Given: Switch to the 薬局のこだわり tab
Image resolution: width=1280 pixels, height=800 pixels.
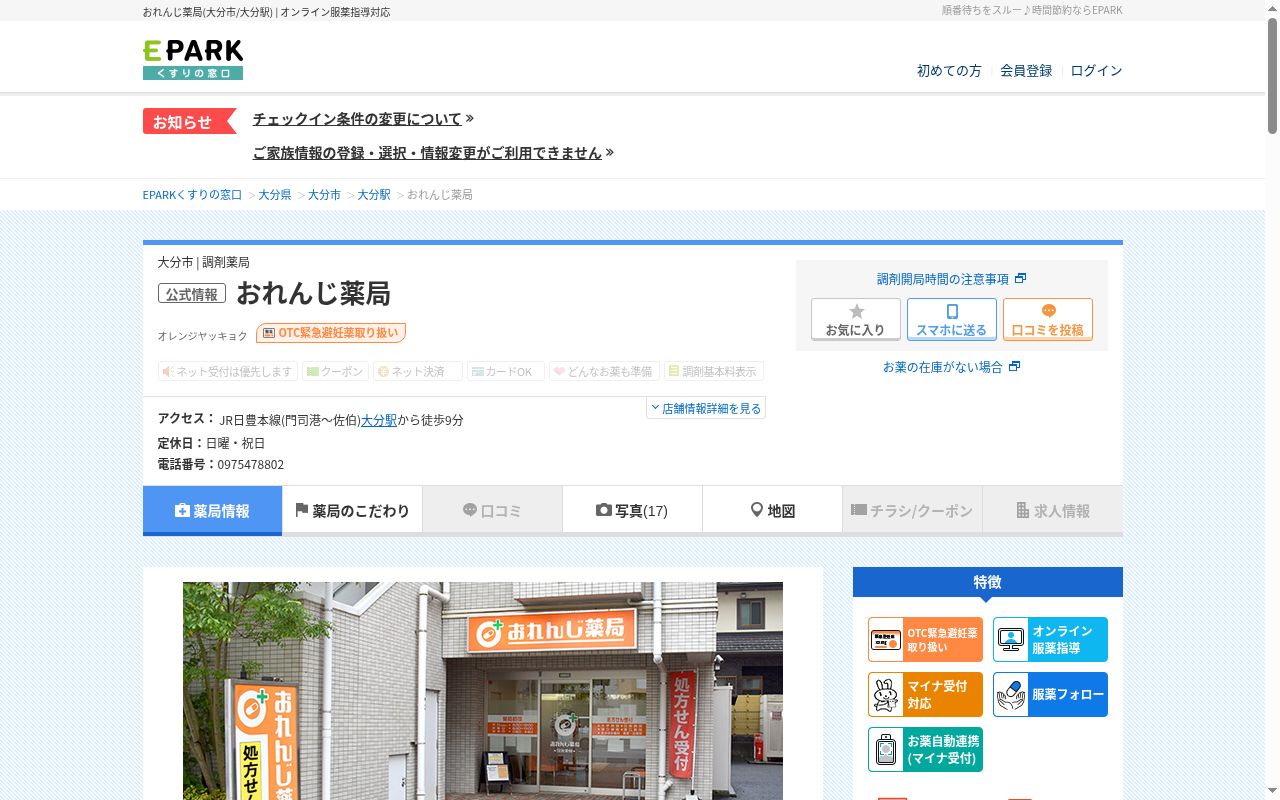Looking at the screenshot, I should tap(352, 511).
